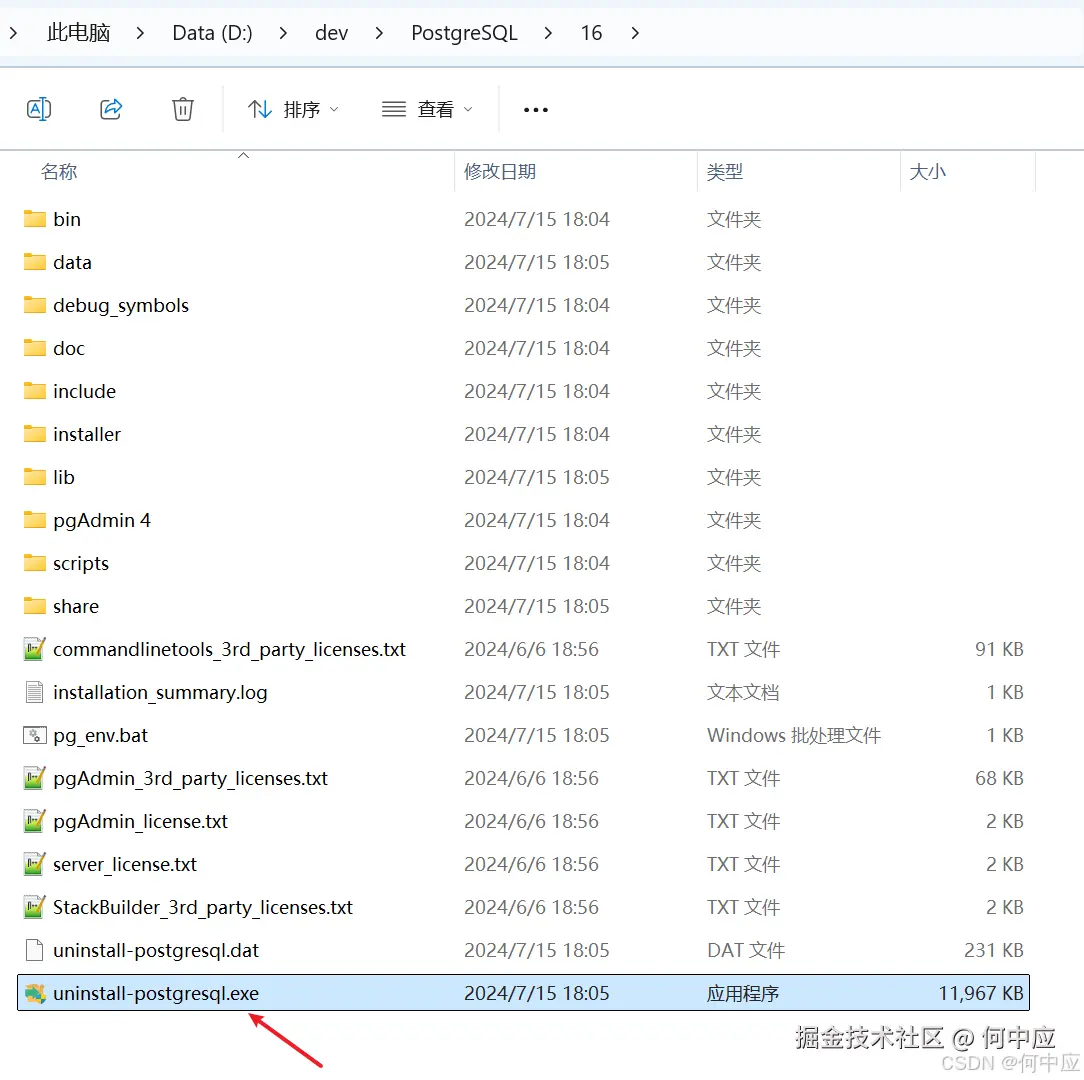This screenshot has height=1080, width=1084.
Task: Sort by 名称 column header
Action: (59, 171)
